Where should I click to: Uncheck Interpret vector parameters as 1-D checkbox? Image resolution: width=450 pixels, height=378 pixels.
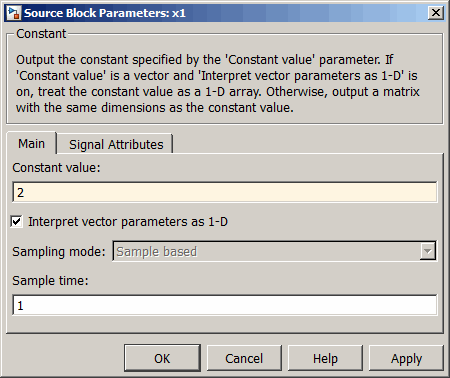click(16, 221)
